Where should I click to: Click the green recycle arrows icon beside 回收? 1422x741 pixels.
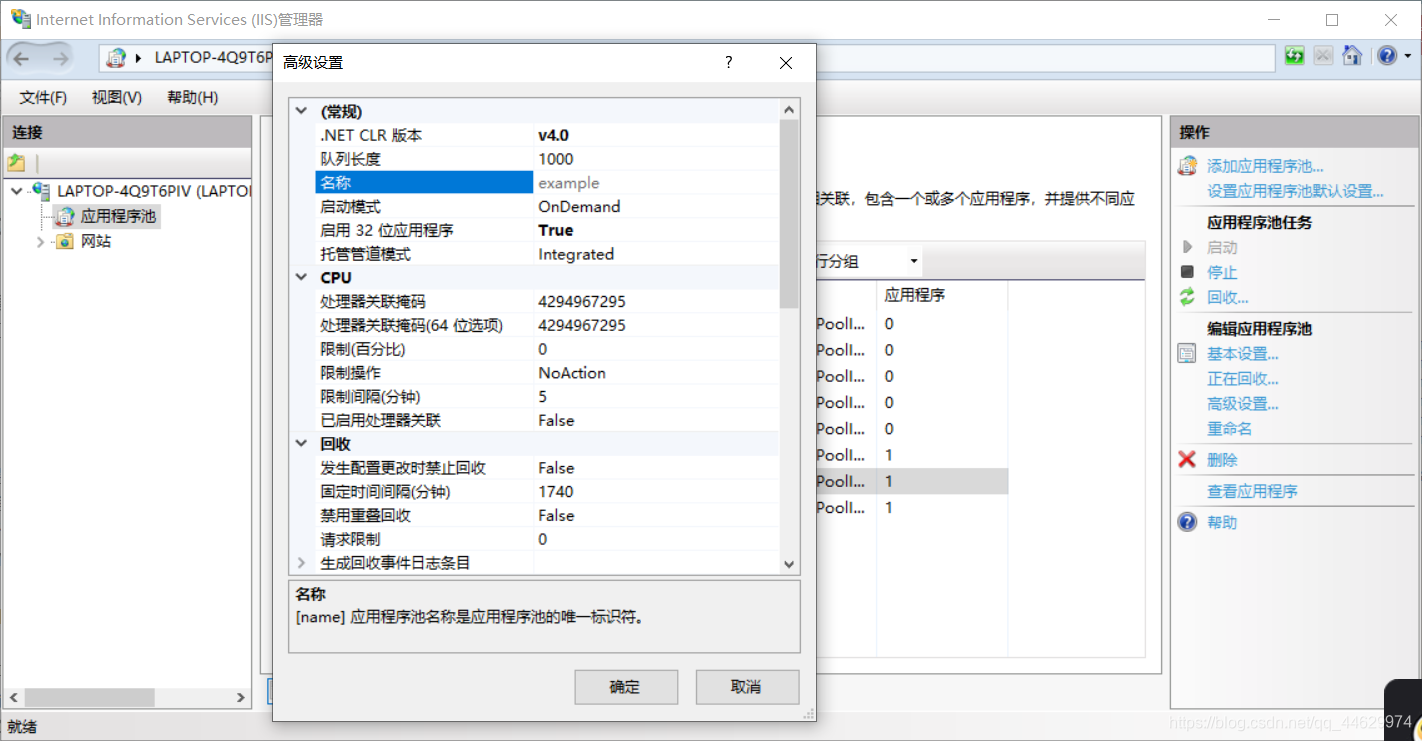click(1186, 296)
